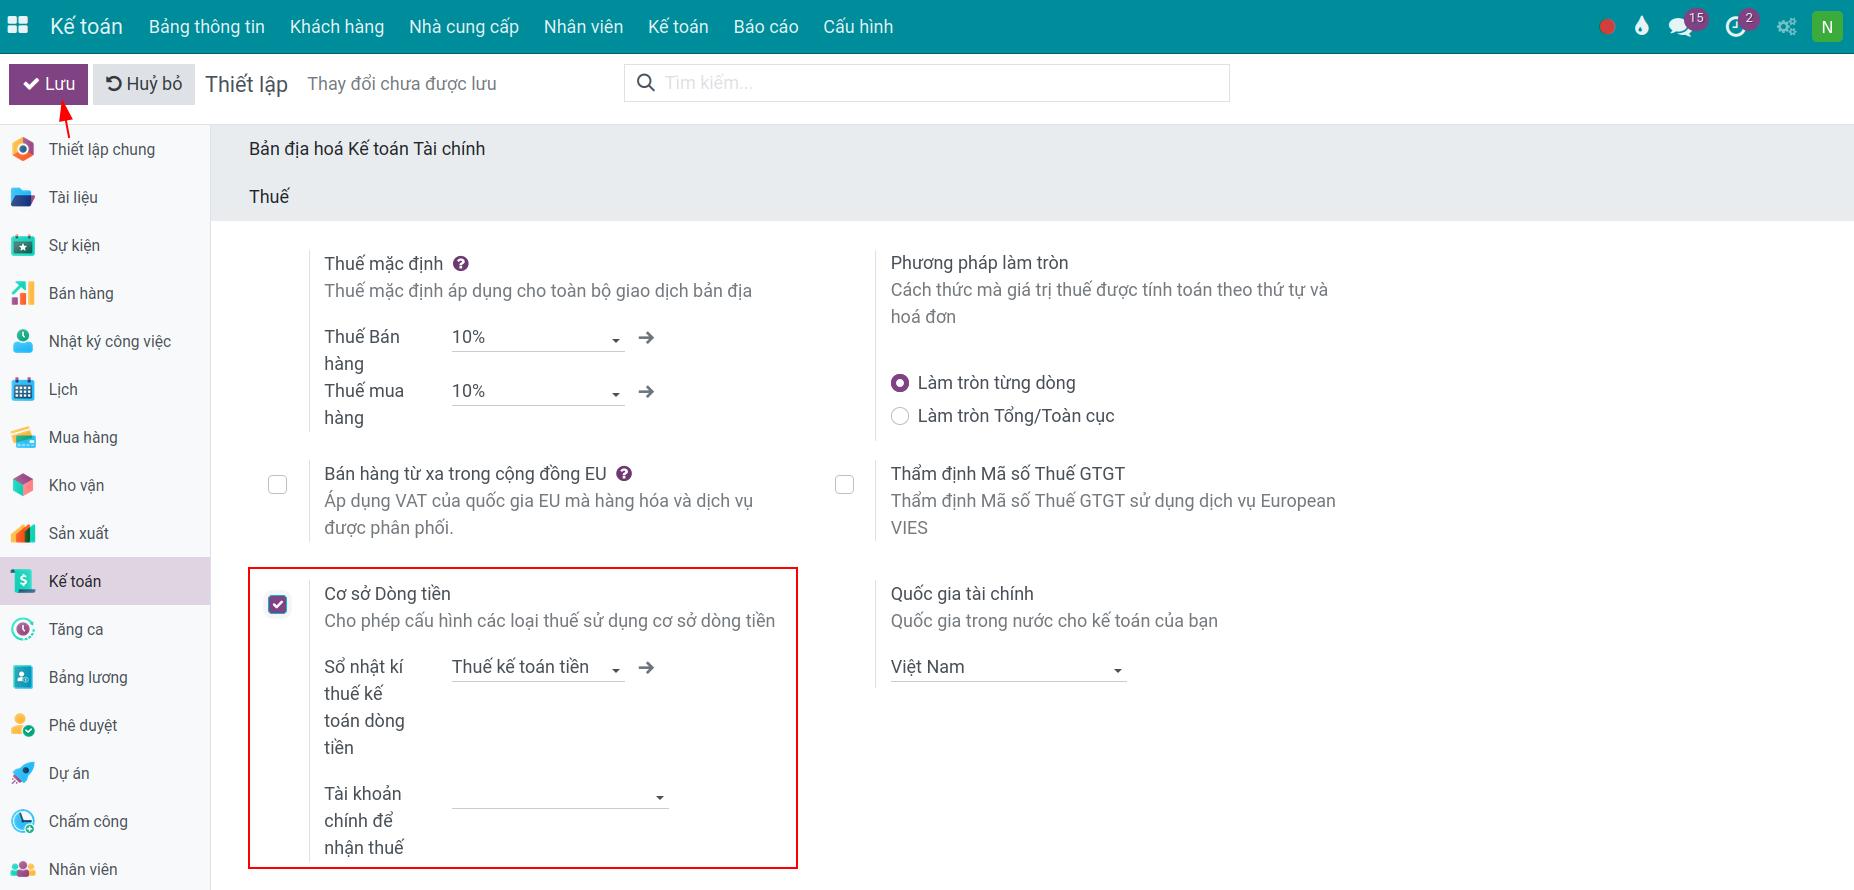
Task: Open Tài khoản chính để nhận thuế dropdown
Action: coord(559,796)
